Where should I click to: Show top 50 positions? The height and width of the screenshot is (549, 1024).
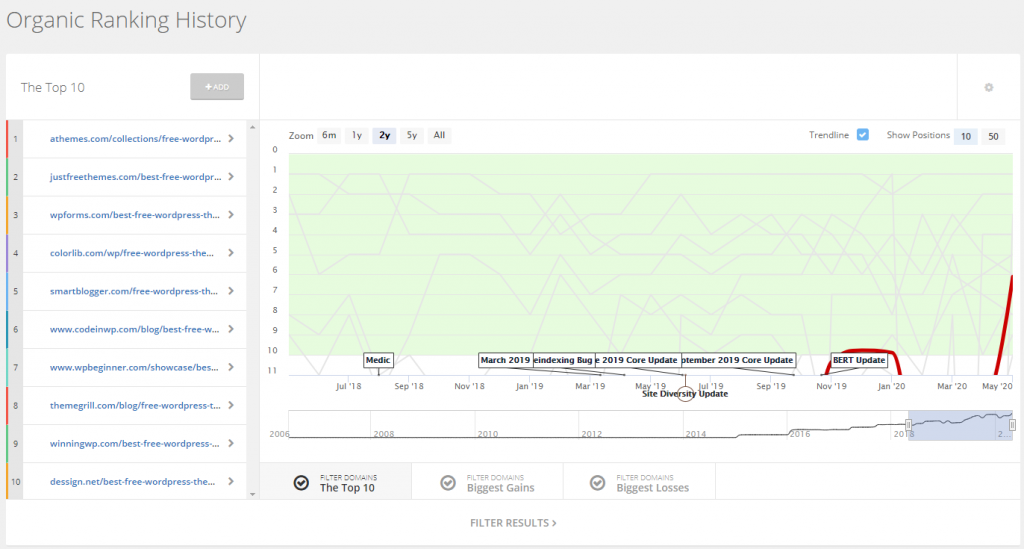pyautogui.click(x=993, y=136)
